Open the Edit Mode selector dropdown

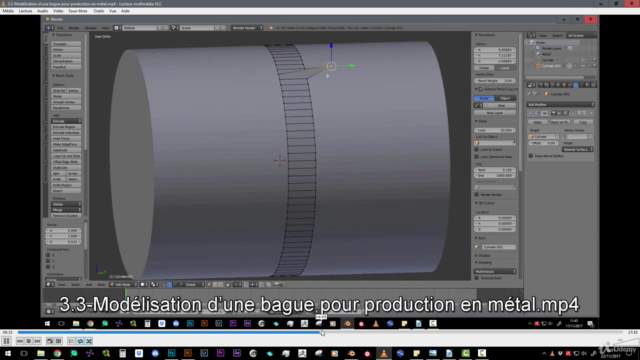123,284
